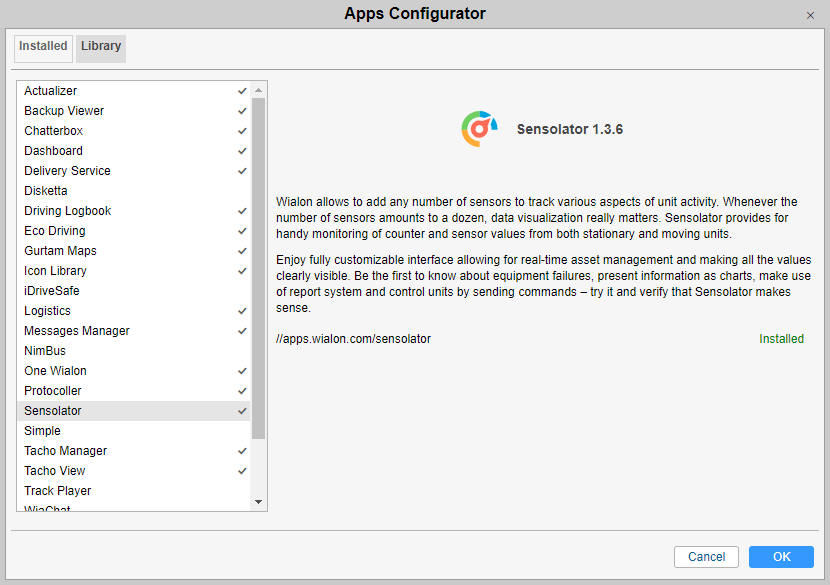Click the checkmark next to Actualizer
This screenshot has width=830, height=585.
pos(242,91)
